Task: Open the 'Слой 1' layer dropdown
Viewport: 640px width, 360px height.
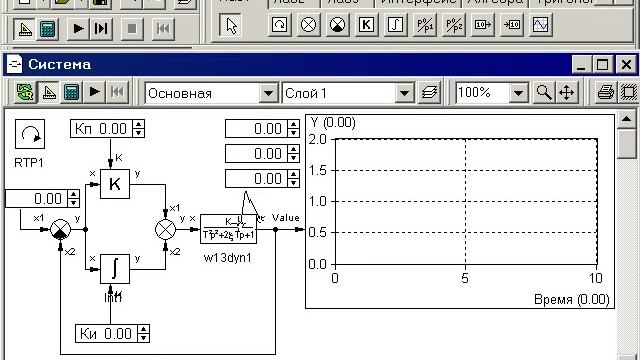Action: [404, 93]
